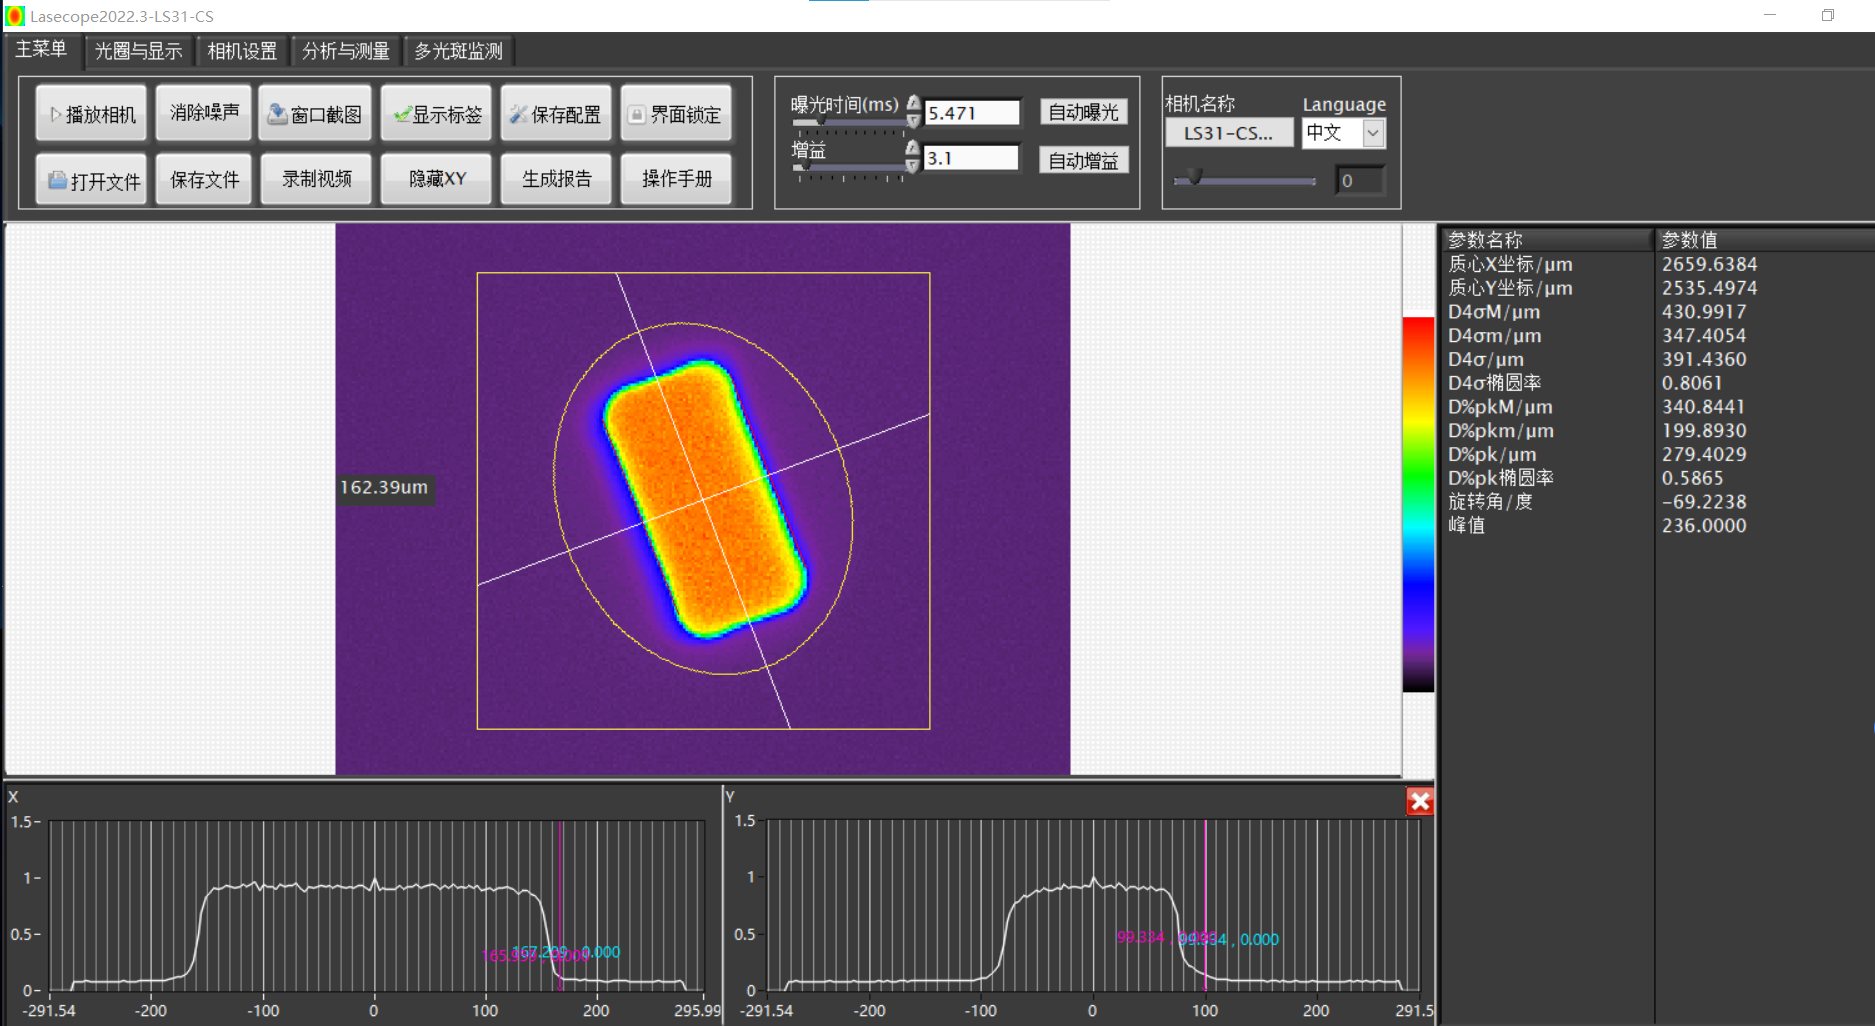Switch to the 主菜单 tab
The height and width of the screenshot is (1026, 1875).
[x=41, y=49]
